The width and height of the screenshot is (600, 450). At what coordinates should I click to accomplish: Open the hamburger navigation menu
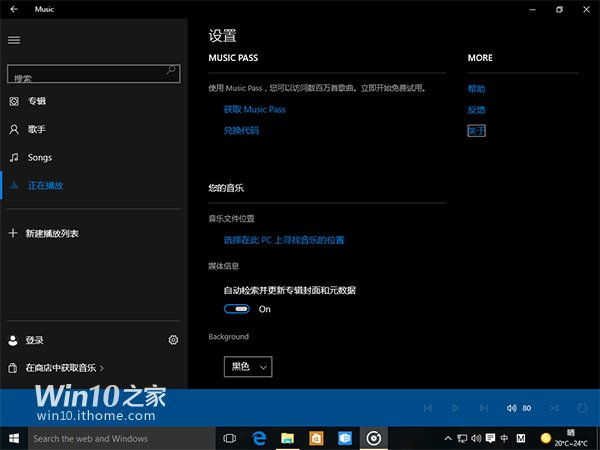14,40
